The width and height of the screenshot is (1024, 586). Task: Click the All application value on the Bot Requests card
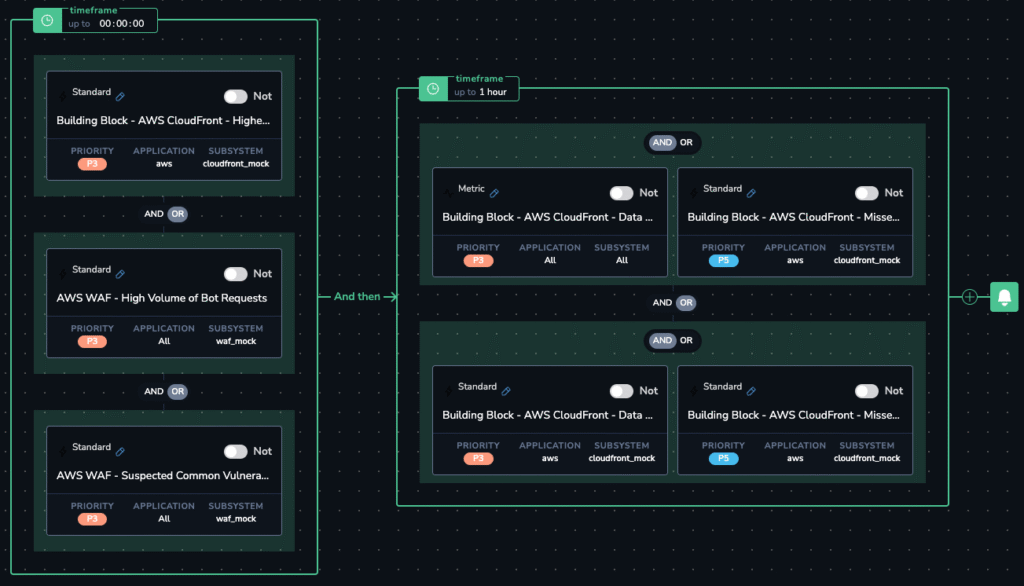click(164, 342)
